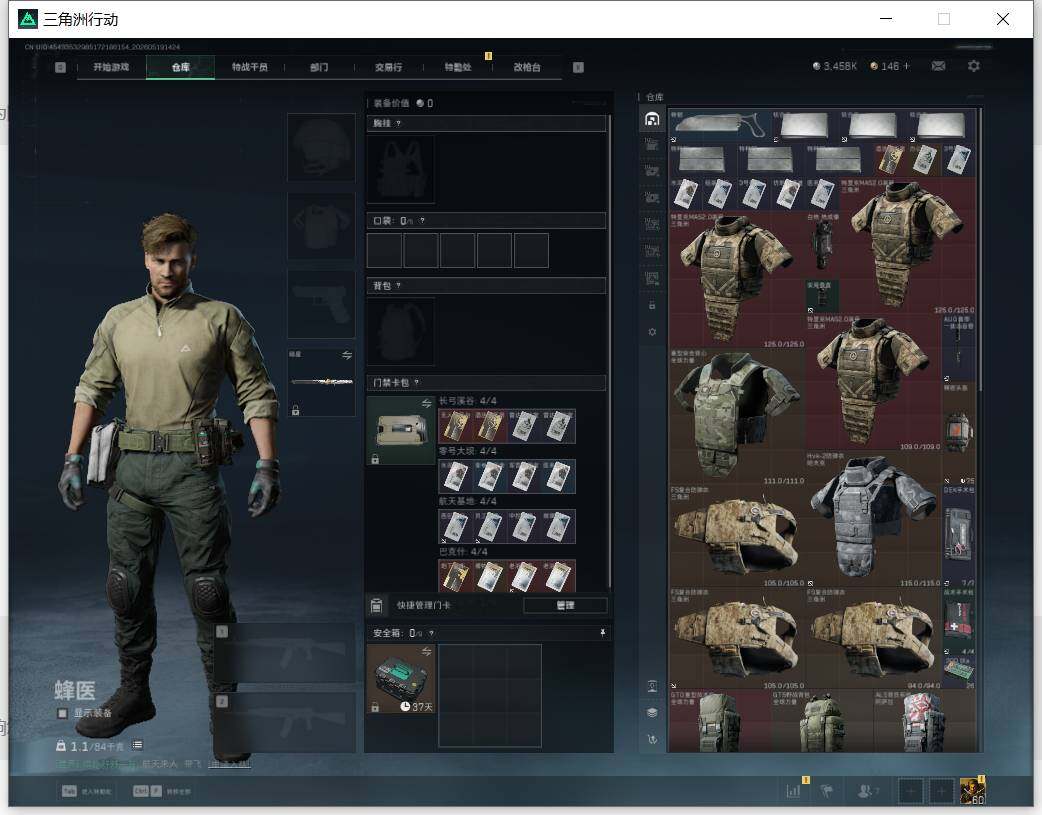Click the quick keycard management icon
Screen dimensions: 1042x815
point(376,606)
